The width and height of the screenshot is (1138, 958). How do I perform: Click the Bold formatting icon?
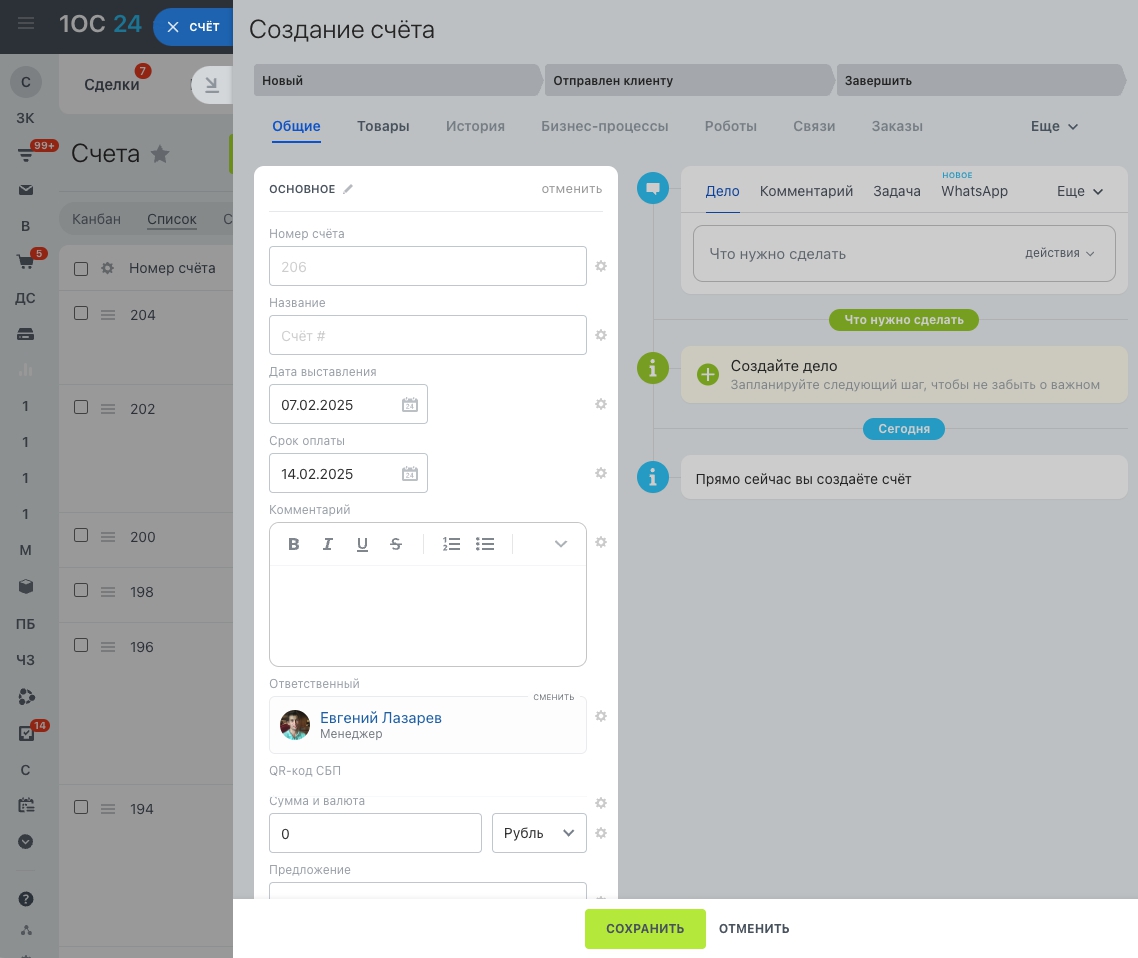click(294, 544)
